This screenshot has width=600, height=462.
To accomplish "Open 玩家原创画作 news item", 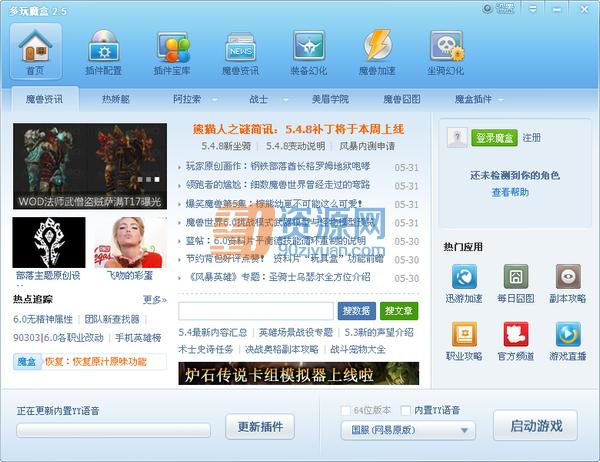I will click(278, 167).
